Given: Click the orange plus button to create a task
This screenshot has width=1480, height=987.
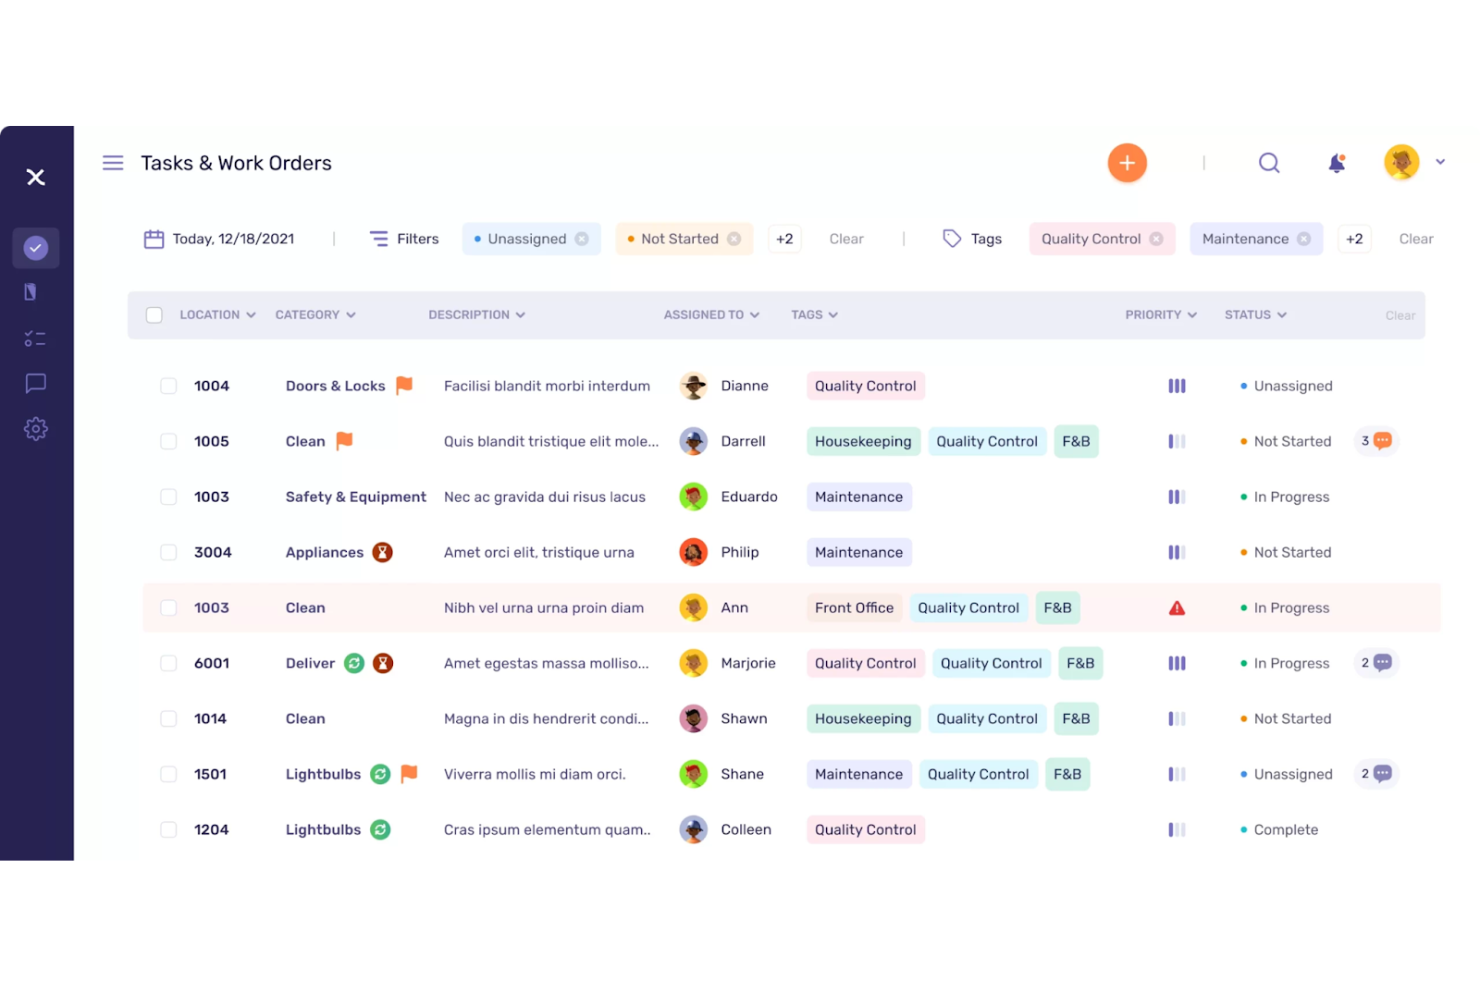Looking at the screenshot, I should pyautogui.click(x=1127, y=162).
